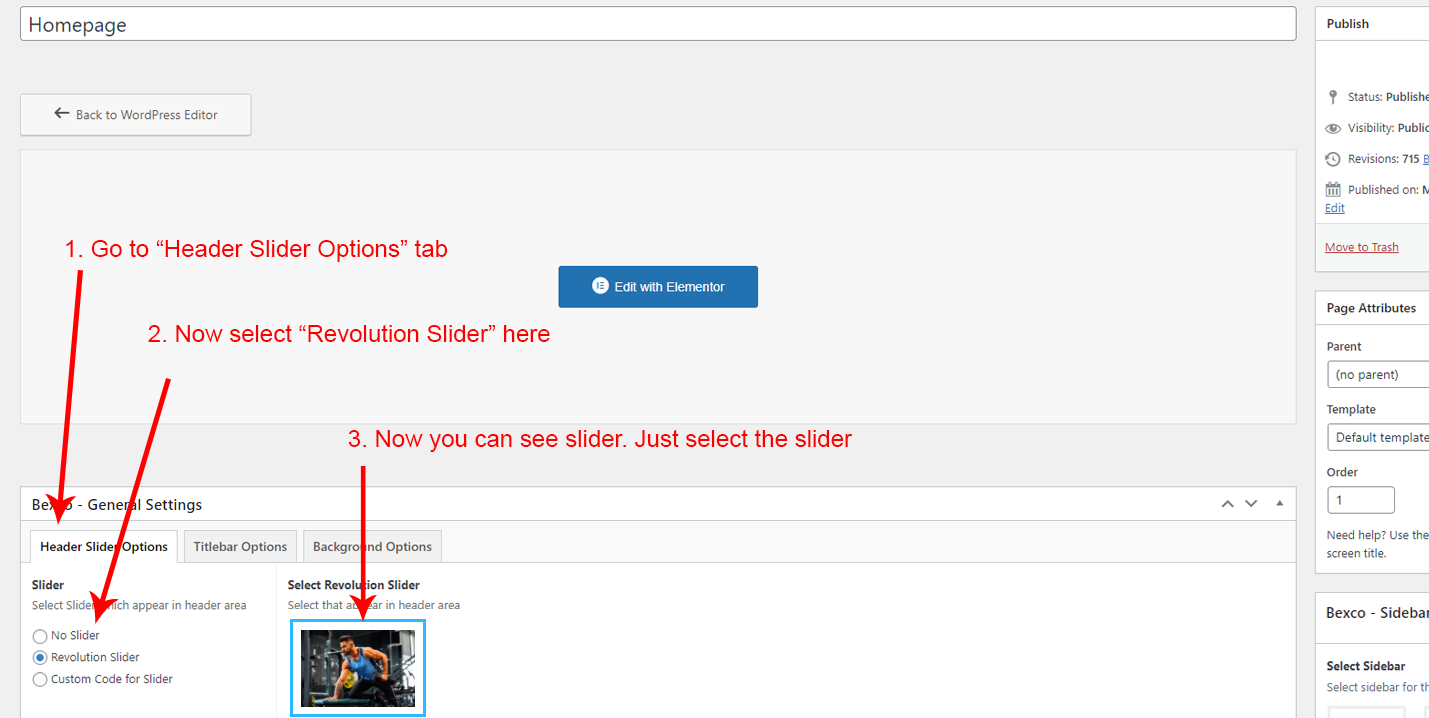Switch to the Titlebar Options tab

pyautogui.click(x=240, y=547)
